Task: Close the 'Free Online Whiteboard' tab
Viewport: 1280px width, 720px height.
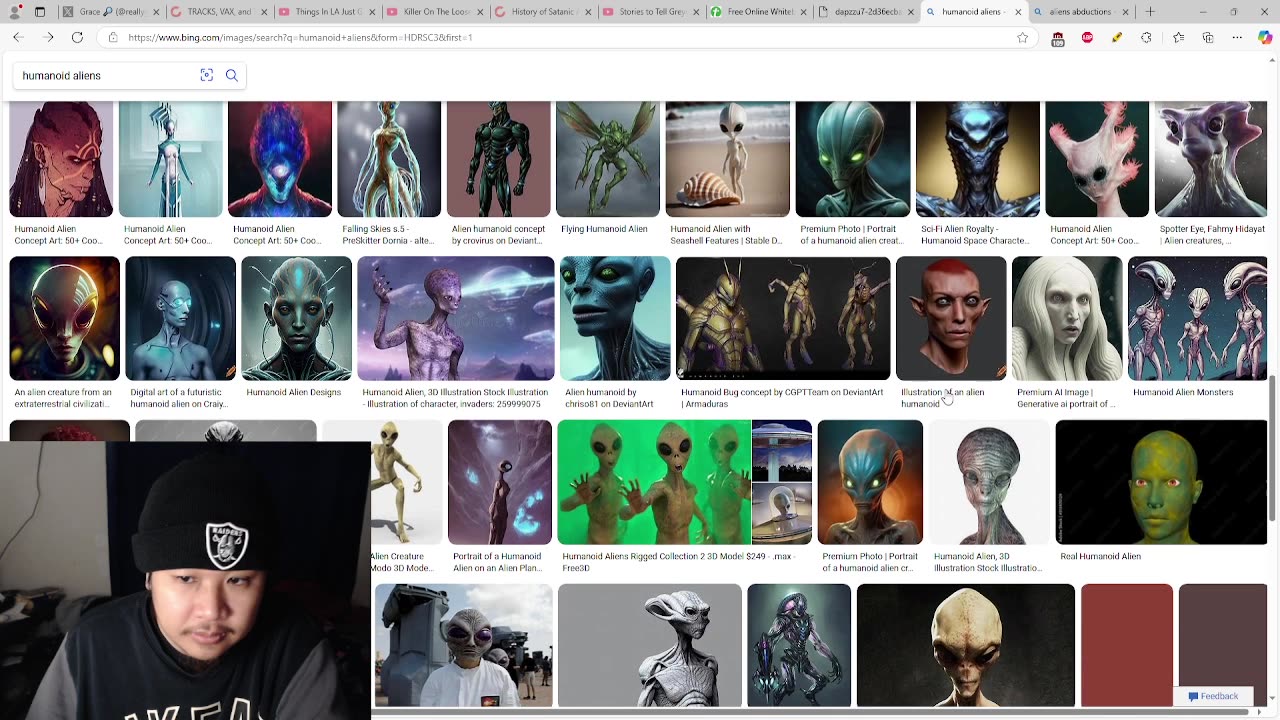Action: click(803, 12)
